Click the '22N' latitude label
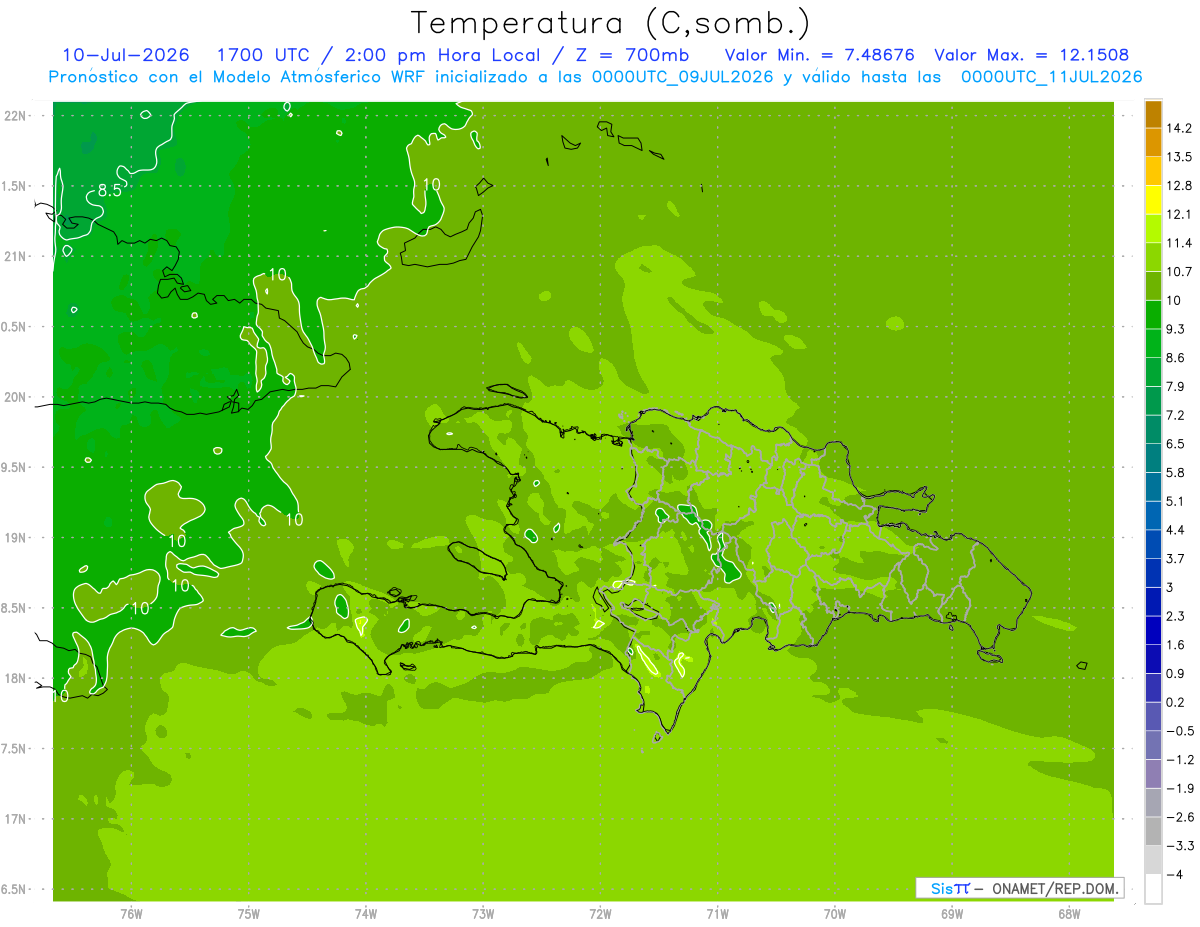The width and height of the screenshot is (1200, 927). pyautogui.click(x=16, y=116)
